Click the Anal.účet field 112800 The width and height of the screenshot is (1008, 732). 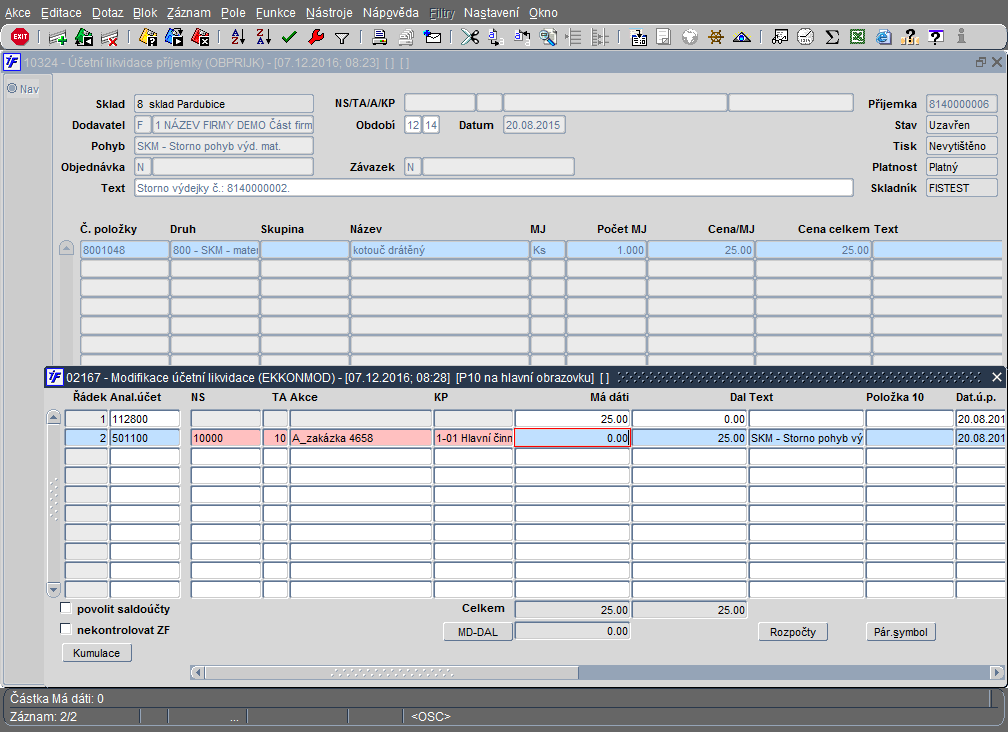click(145, 419)
